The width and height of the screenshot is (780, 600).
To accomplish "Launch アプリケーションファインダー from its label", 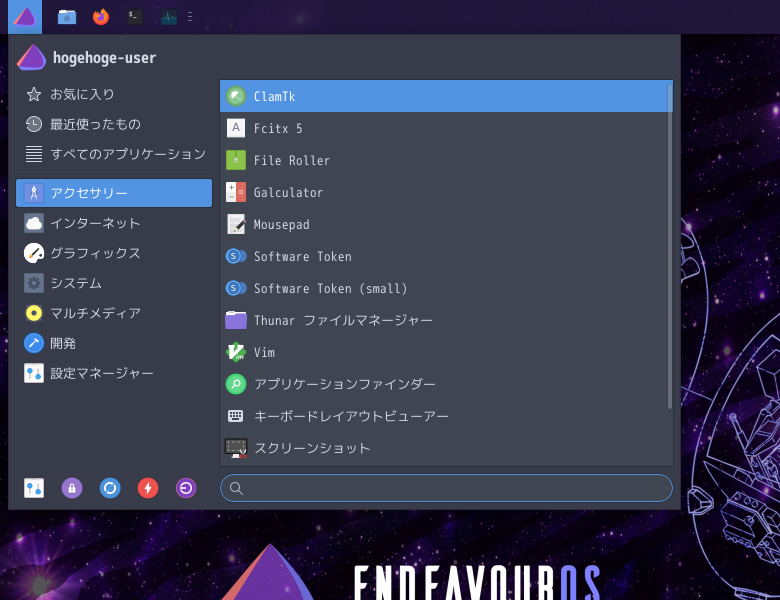I will click(345, 384).
